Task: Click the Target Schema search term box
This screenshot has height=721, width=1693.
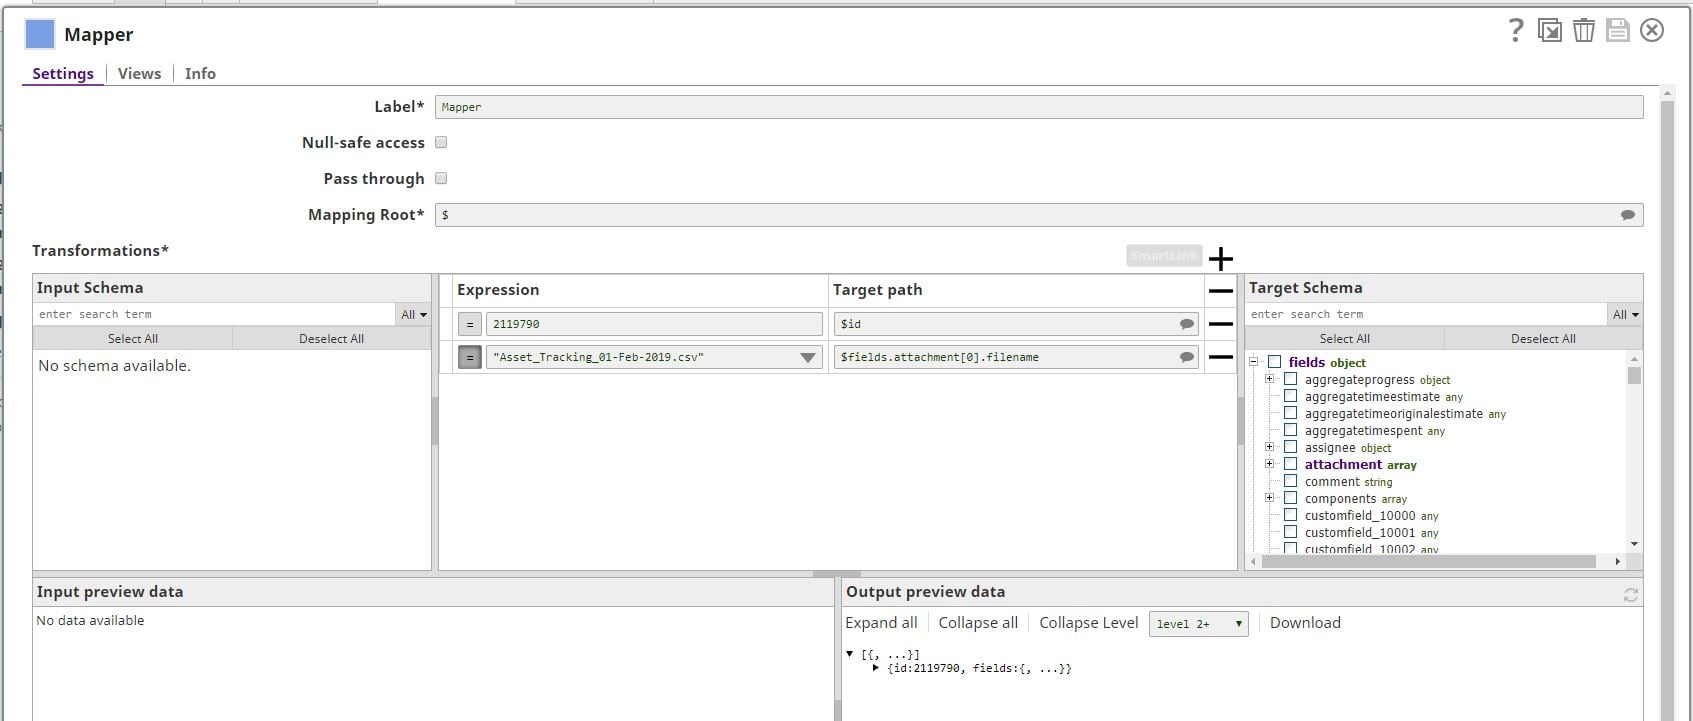Action: tap(1427, 314)
